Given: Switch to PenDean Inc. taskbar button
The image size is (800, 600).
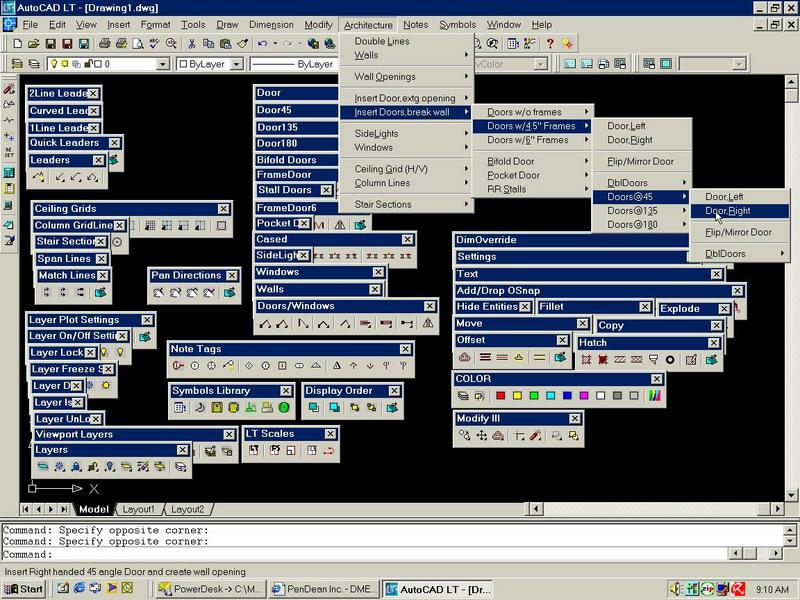Looking at the screenshot, I should point(324,589).
